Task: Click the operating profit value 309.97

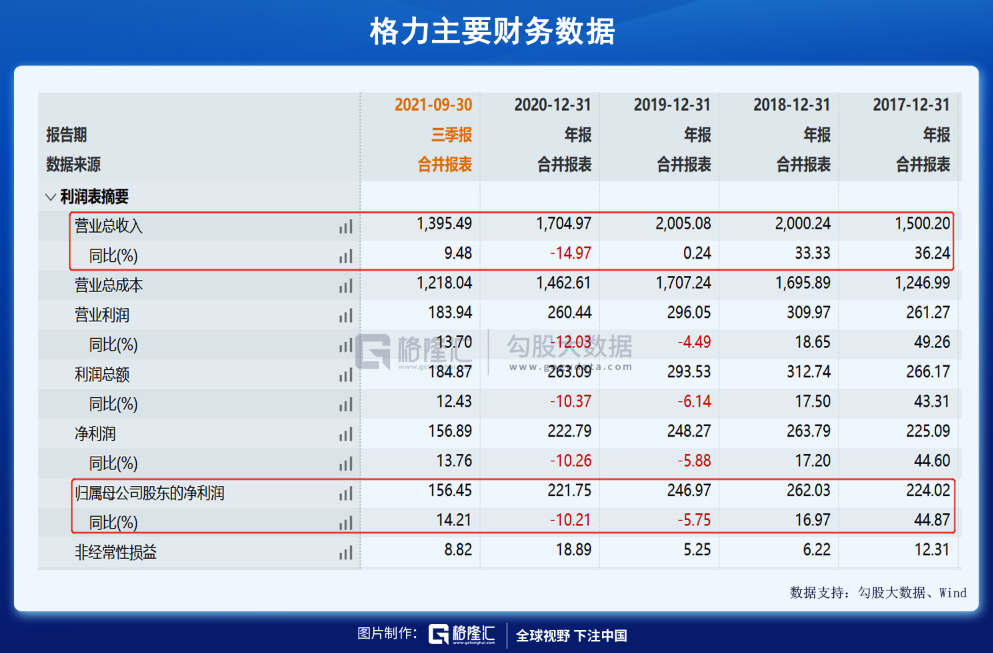Action: tap(809, 313)
